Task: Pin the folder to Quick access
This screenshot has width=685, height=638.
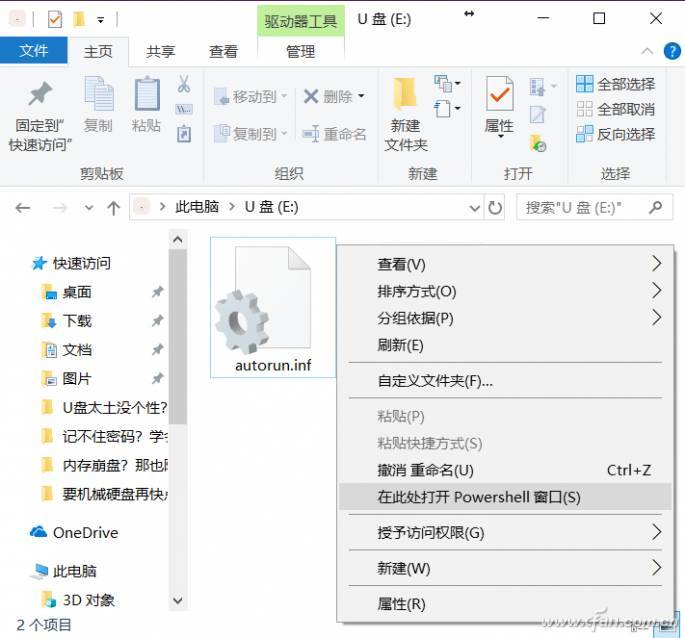Action: point(40,116)
